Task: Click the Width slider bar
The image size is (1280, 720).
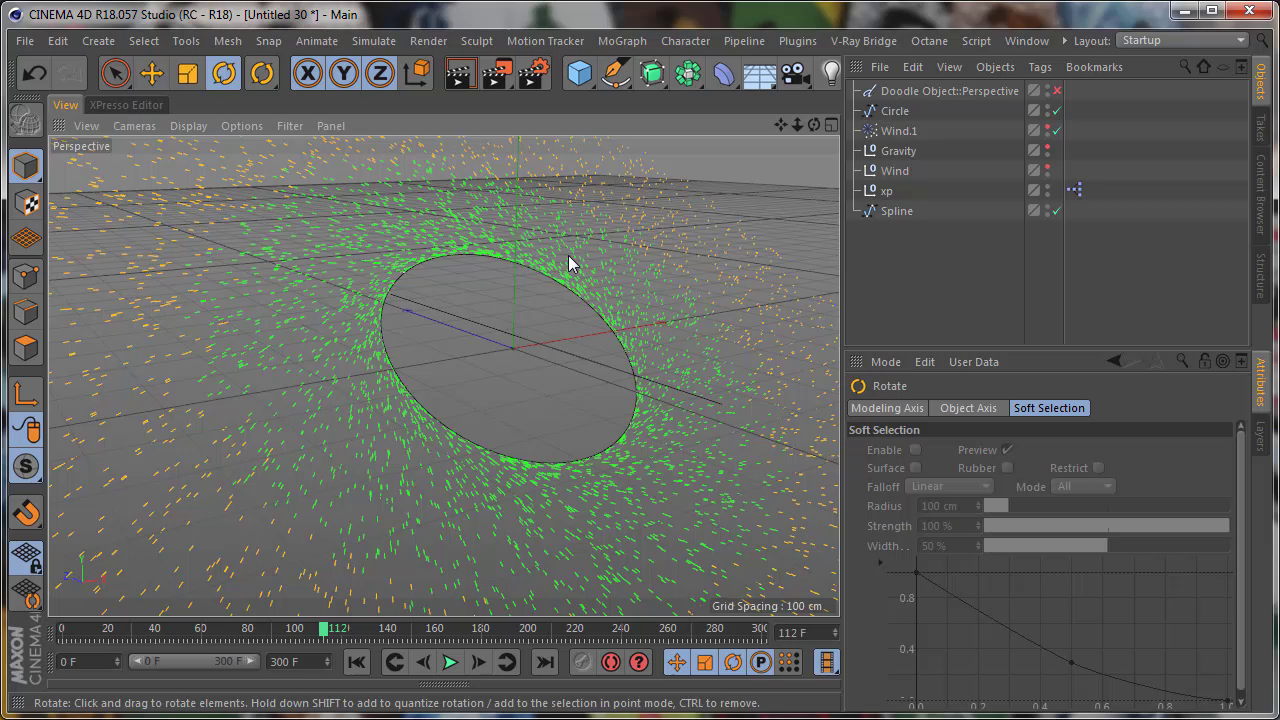Action: tap(1106, 545)
